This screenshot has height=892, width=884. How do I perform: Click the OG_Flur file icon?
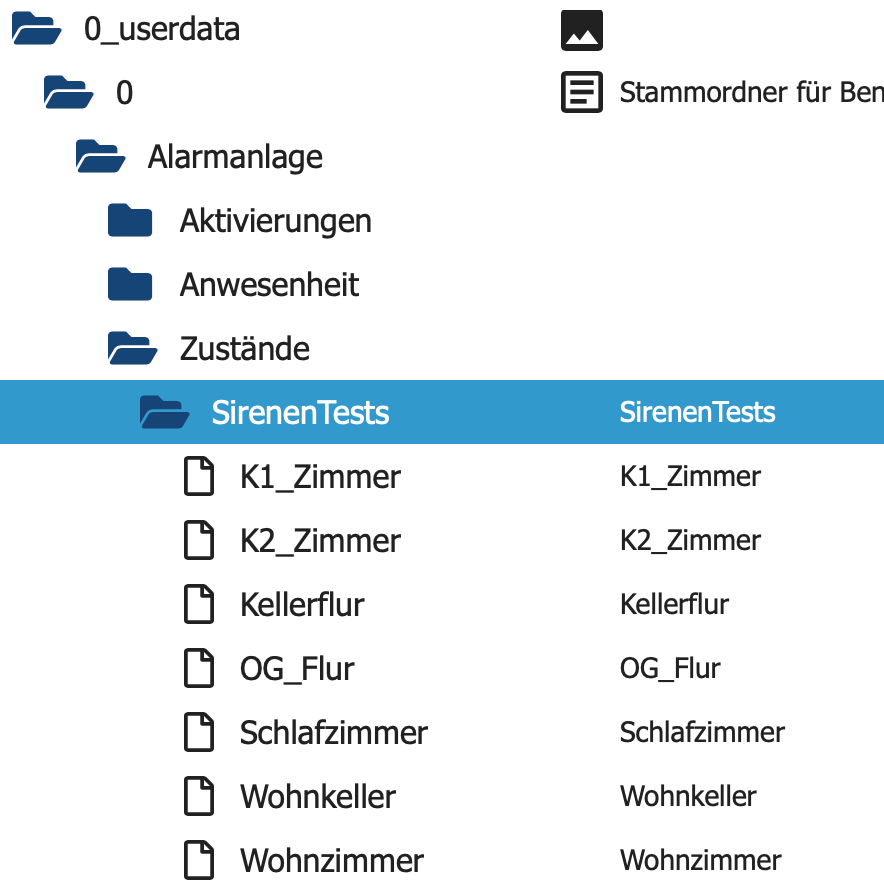coord(199,668)
